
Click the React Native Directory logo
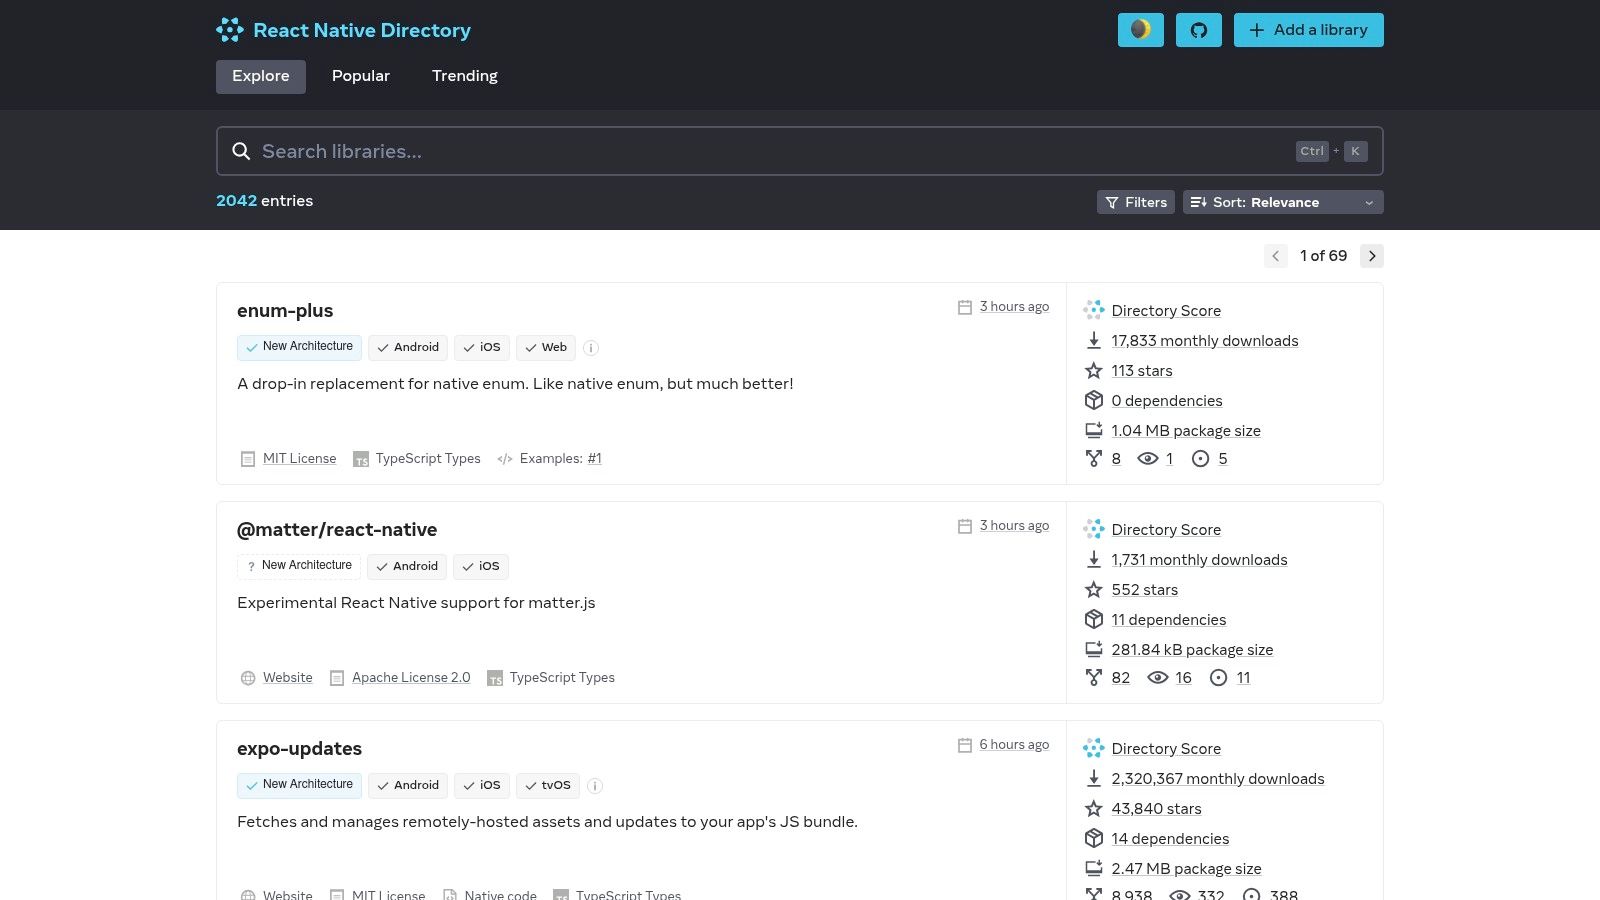(x=229, y=30)
